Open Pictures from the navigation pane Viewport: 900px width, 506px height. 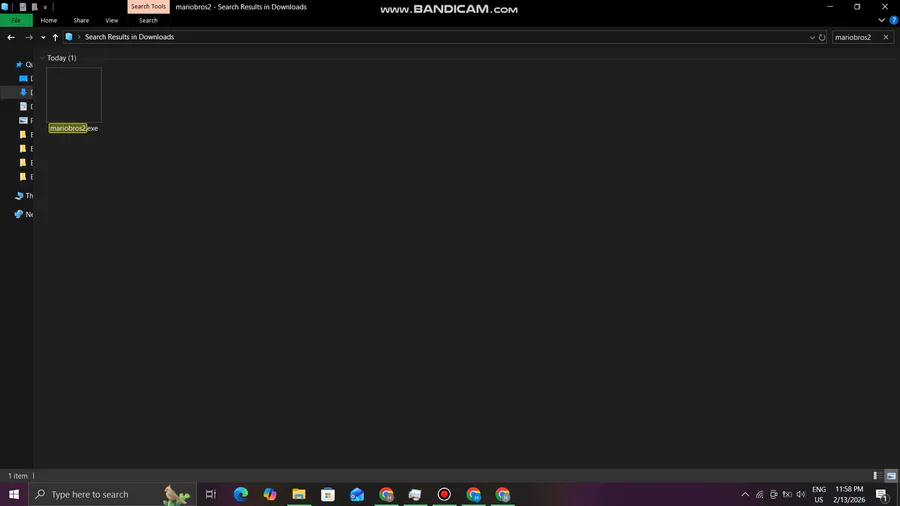click(x=23, y=120)
